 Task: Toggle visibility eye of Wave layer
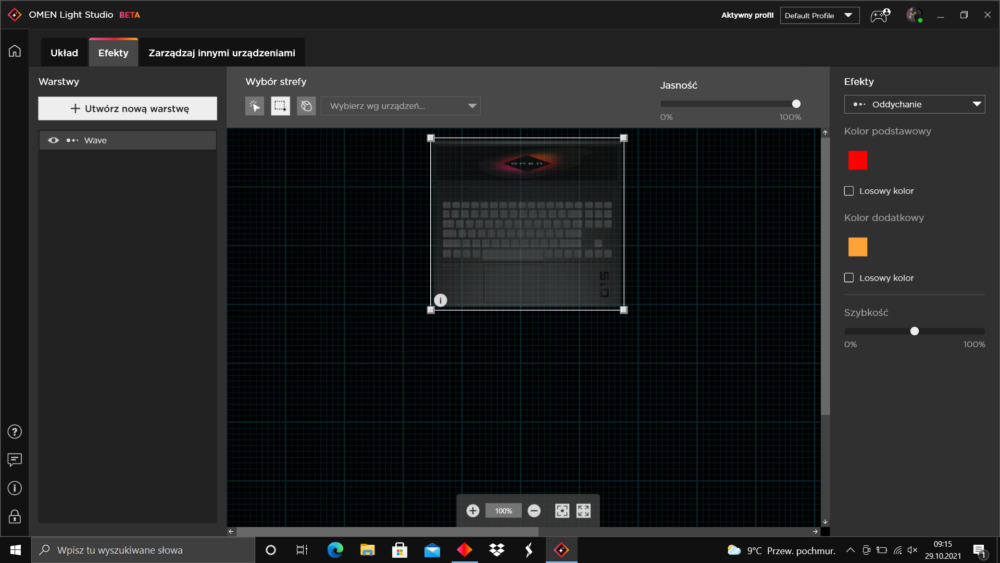(54, 140)
